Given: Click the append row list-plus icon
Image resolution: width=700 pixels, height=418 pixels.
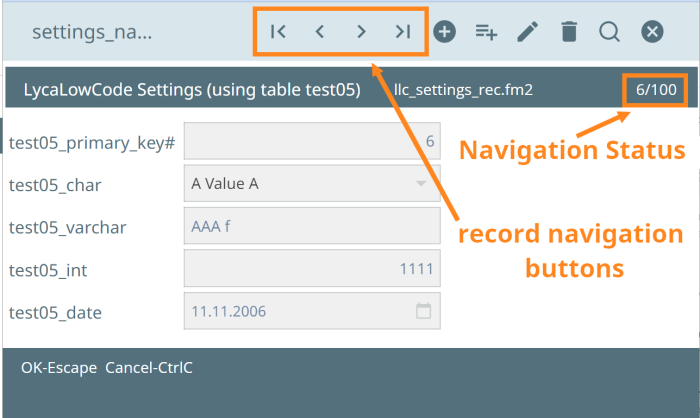Looking at the screenshot, I should tap(486, 32).
